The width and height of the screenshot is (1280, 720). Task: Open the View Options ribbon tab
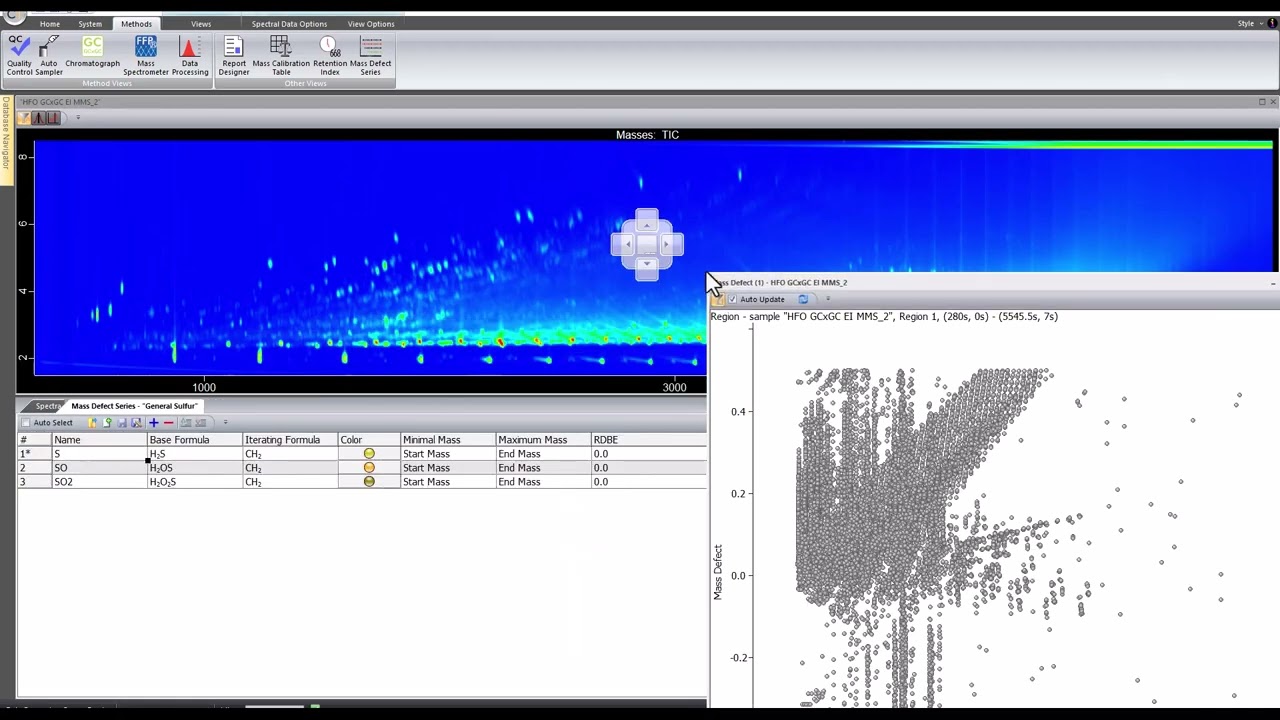coord(371,24)
